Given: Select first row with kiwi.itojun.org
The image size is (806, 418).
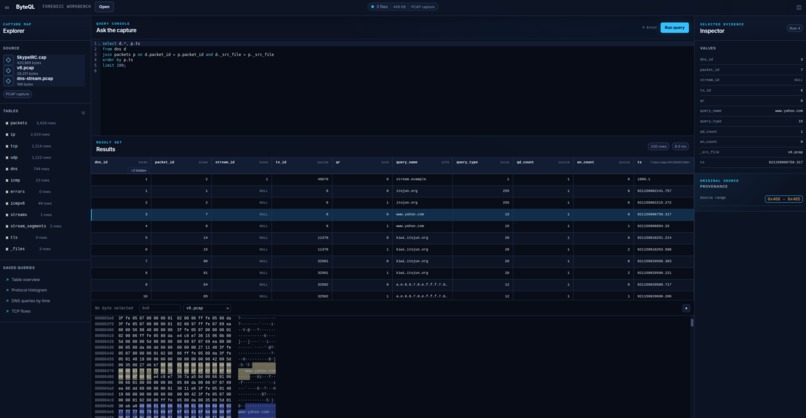Looking at the screenshot, I should (393, 238).
